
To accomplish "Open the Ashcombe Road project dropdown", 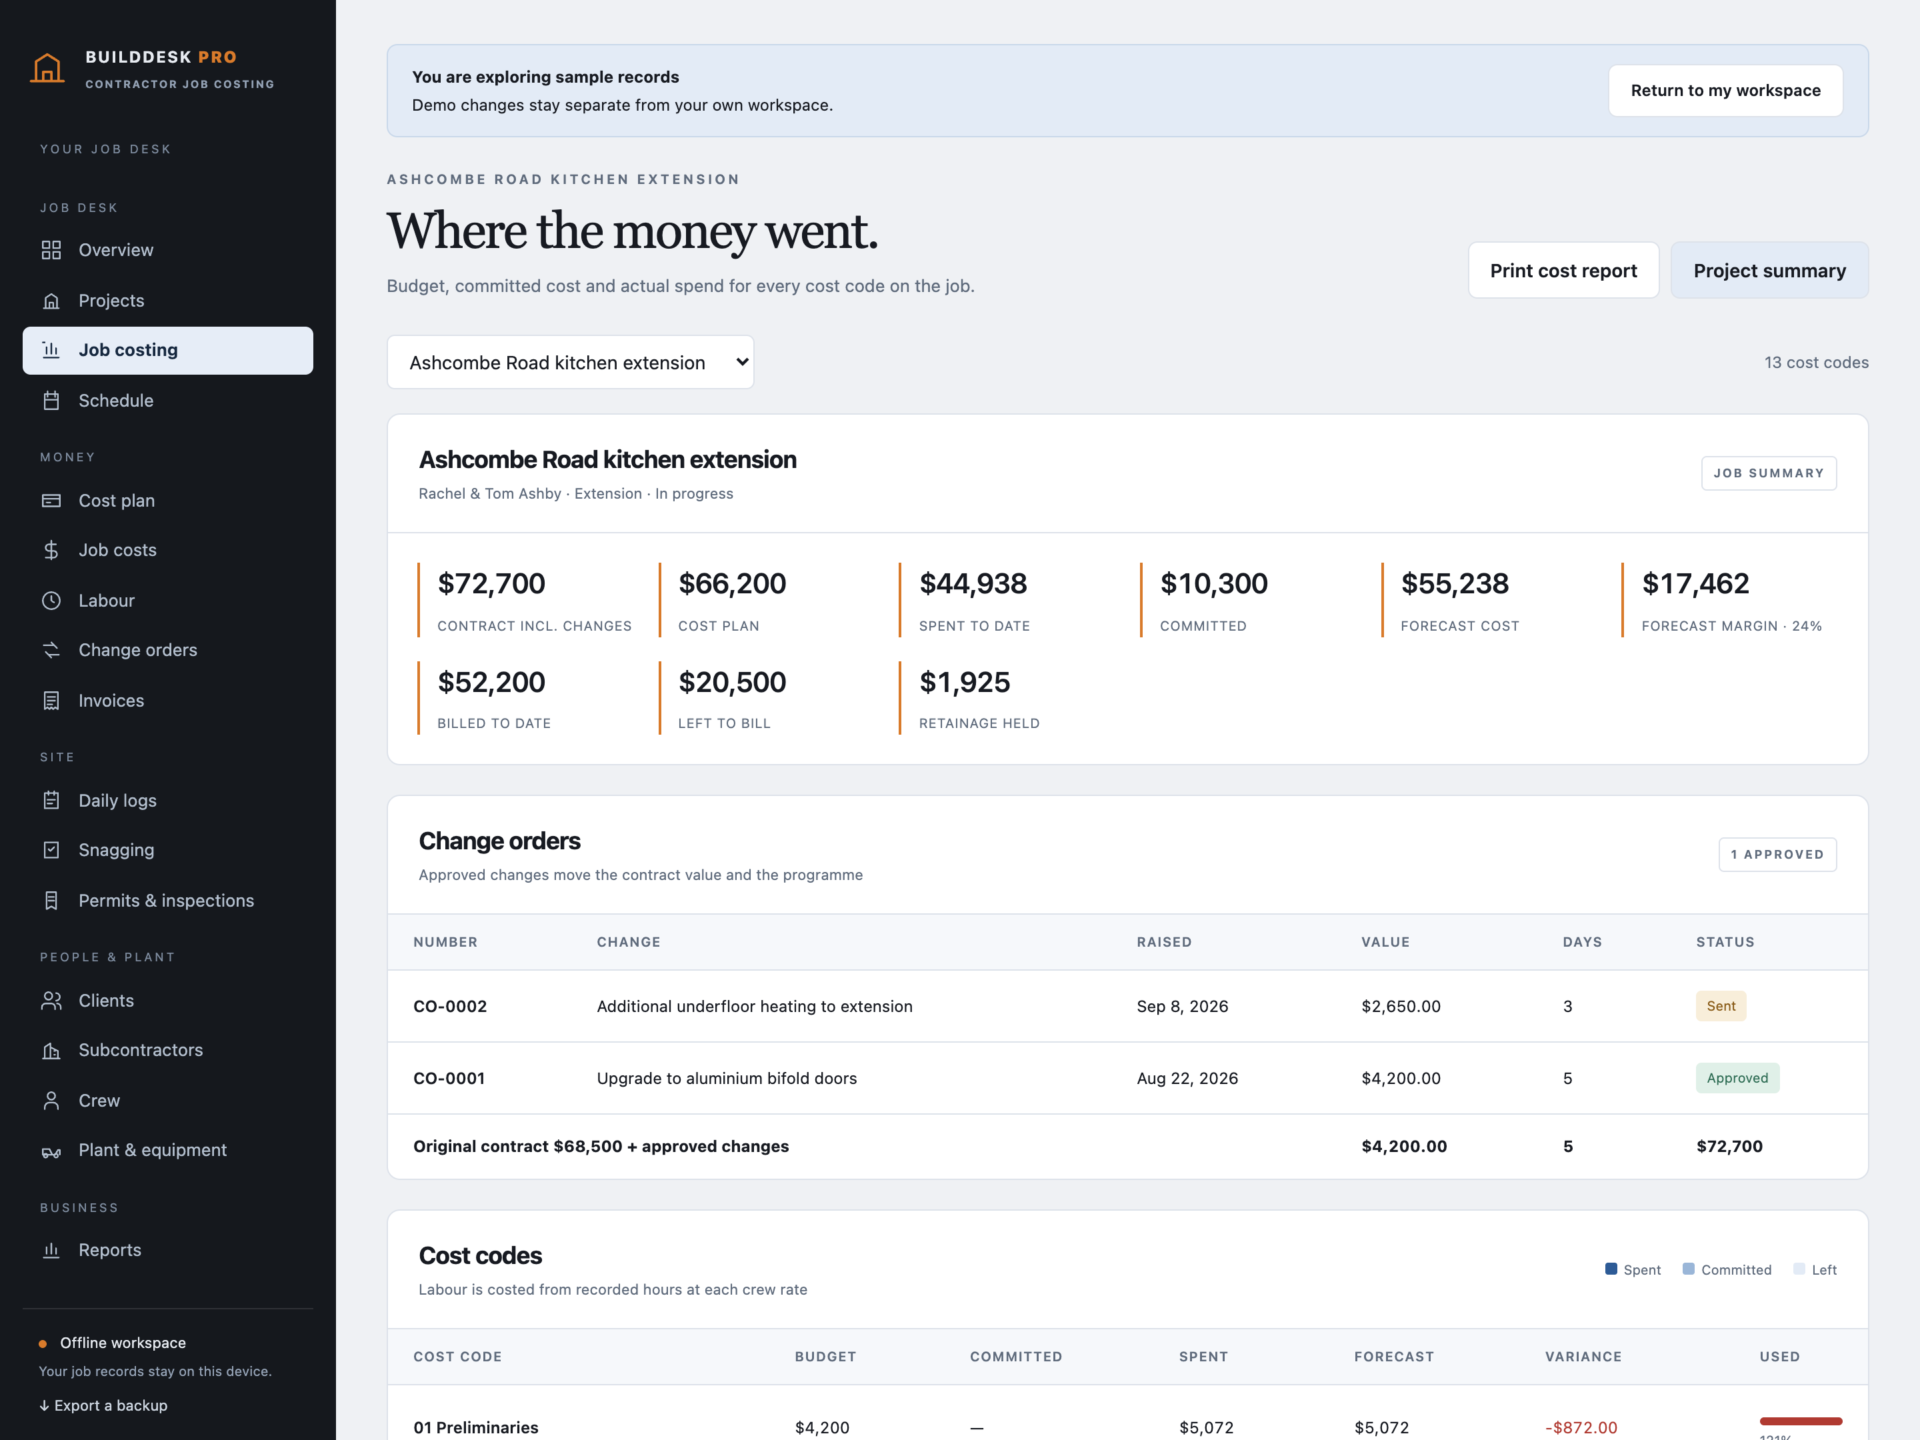I will (x=570, y=362).
